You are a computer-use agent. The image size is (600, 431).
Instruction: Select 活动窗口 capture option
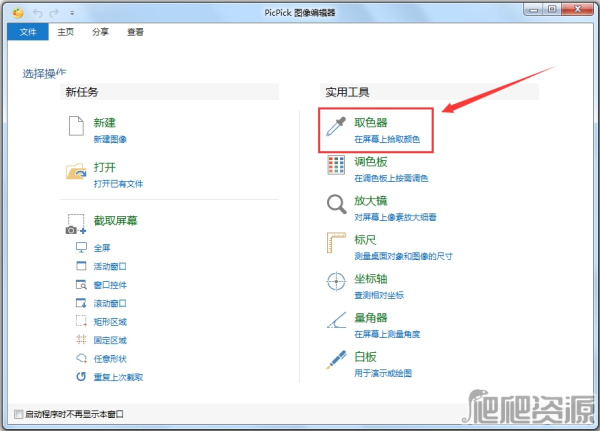point(110,266)
